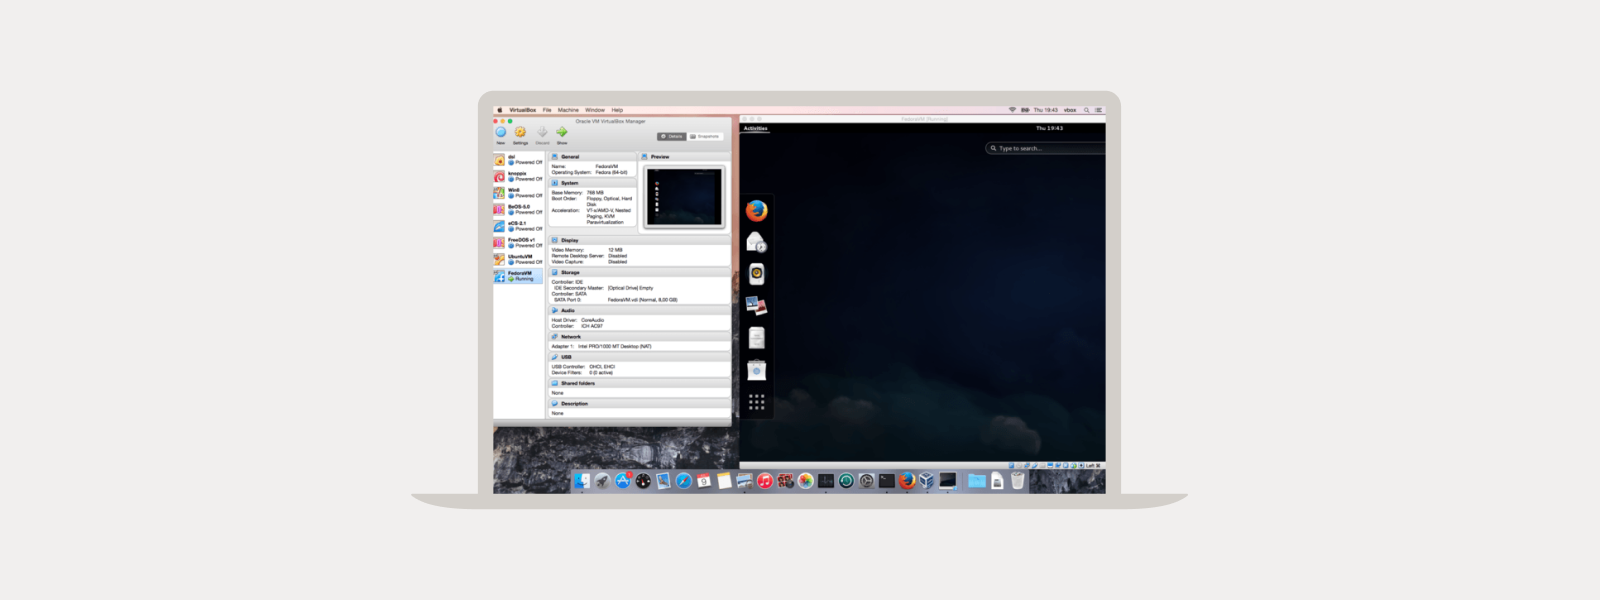This screenshot has height=600, width=1600.
Task: Open the File menu
Action: pos(547,110)
